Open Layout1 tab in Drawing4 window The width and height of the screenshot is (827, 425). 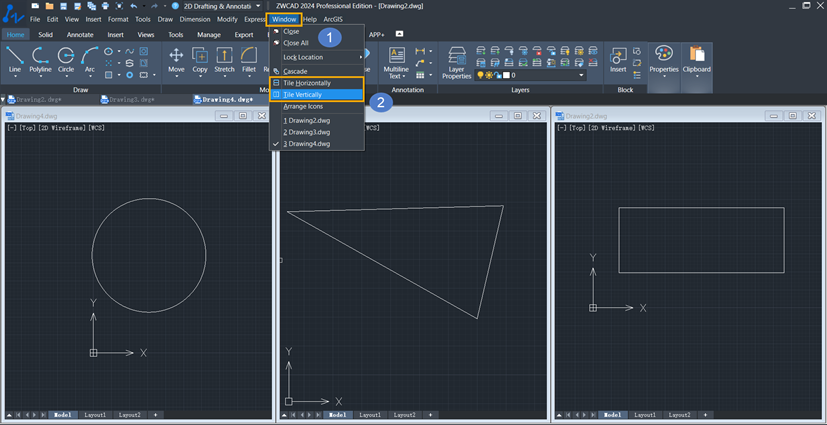(95, 415)
